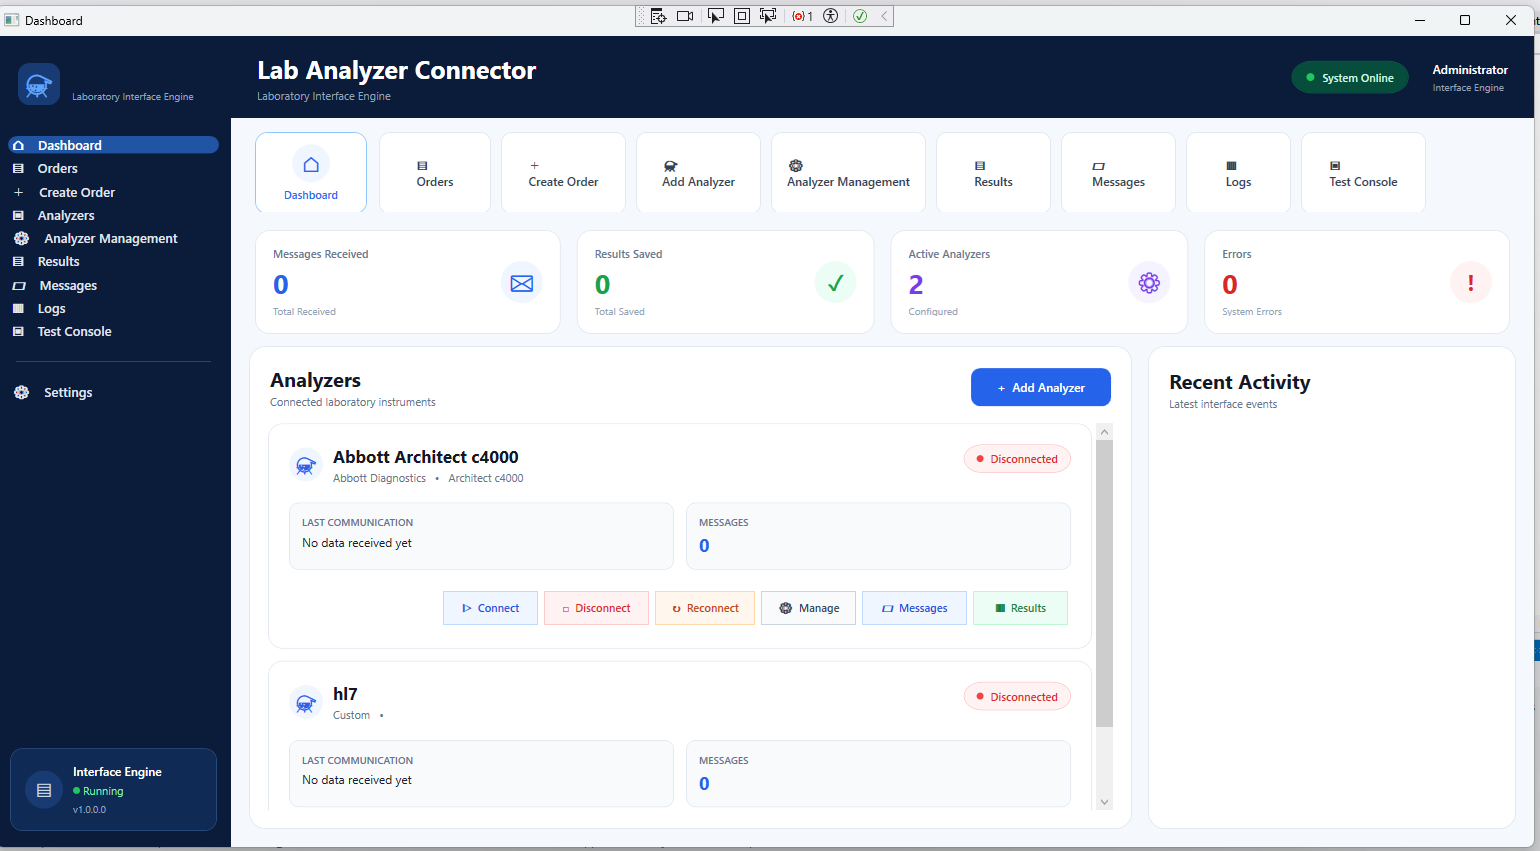Click the plus icon beside Create Order in sidebar
This screenshot has width=1540, height=851.
click(18, 192)
